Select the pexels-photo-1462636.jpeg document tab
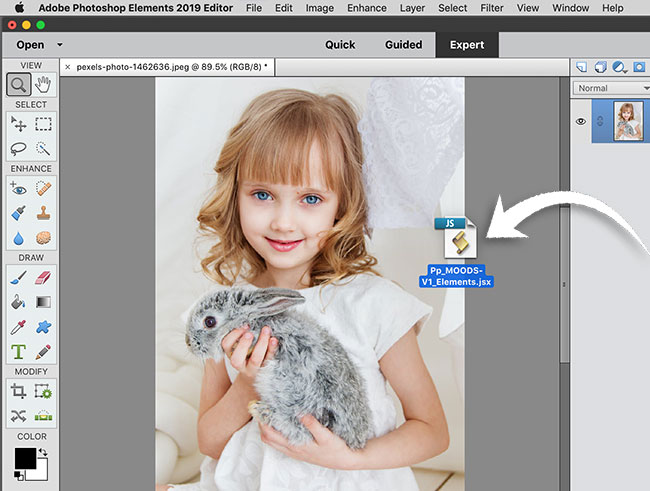This screenshot has height=491, width=650. coord(167,67)
